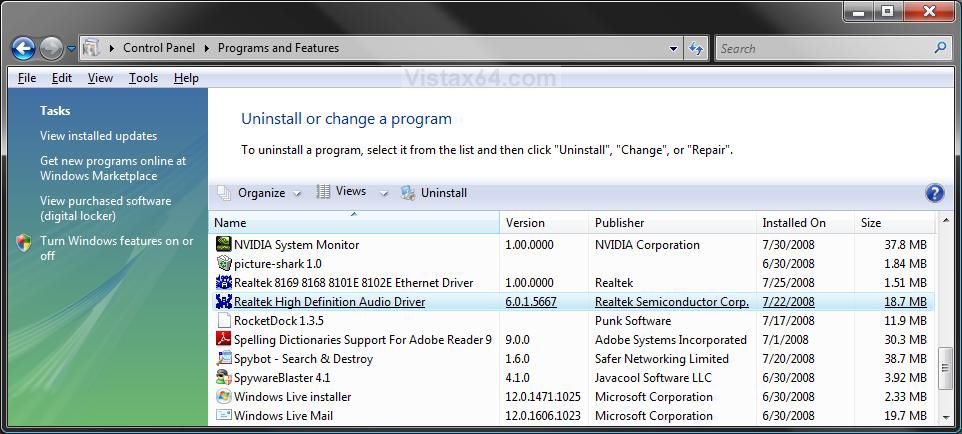Image resolution: width=962 pixels, height=434 pixels.
Task: Sort list by Publisher column header
Action: (x=673, y=223)
